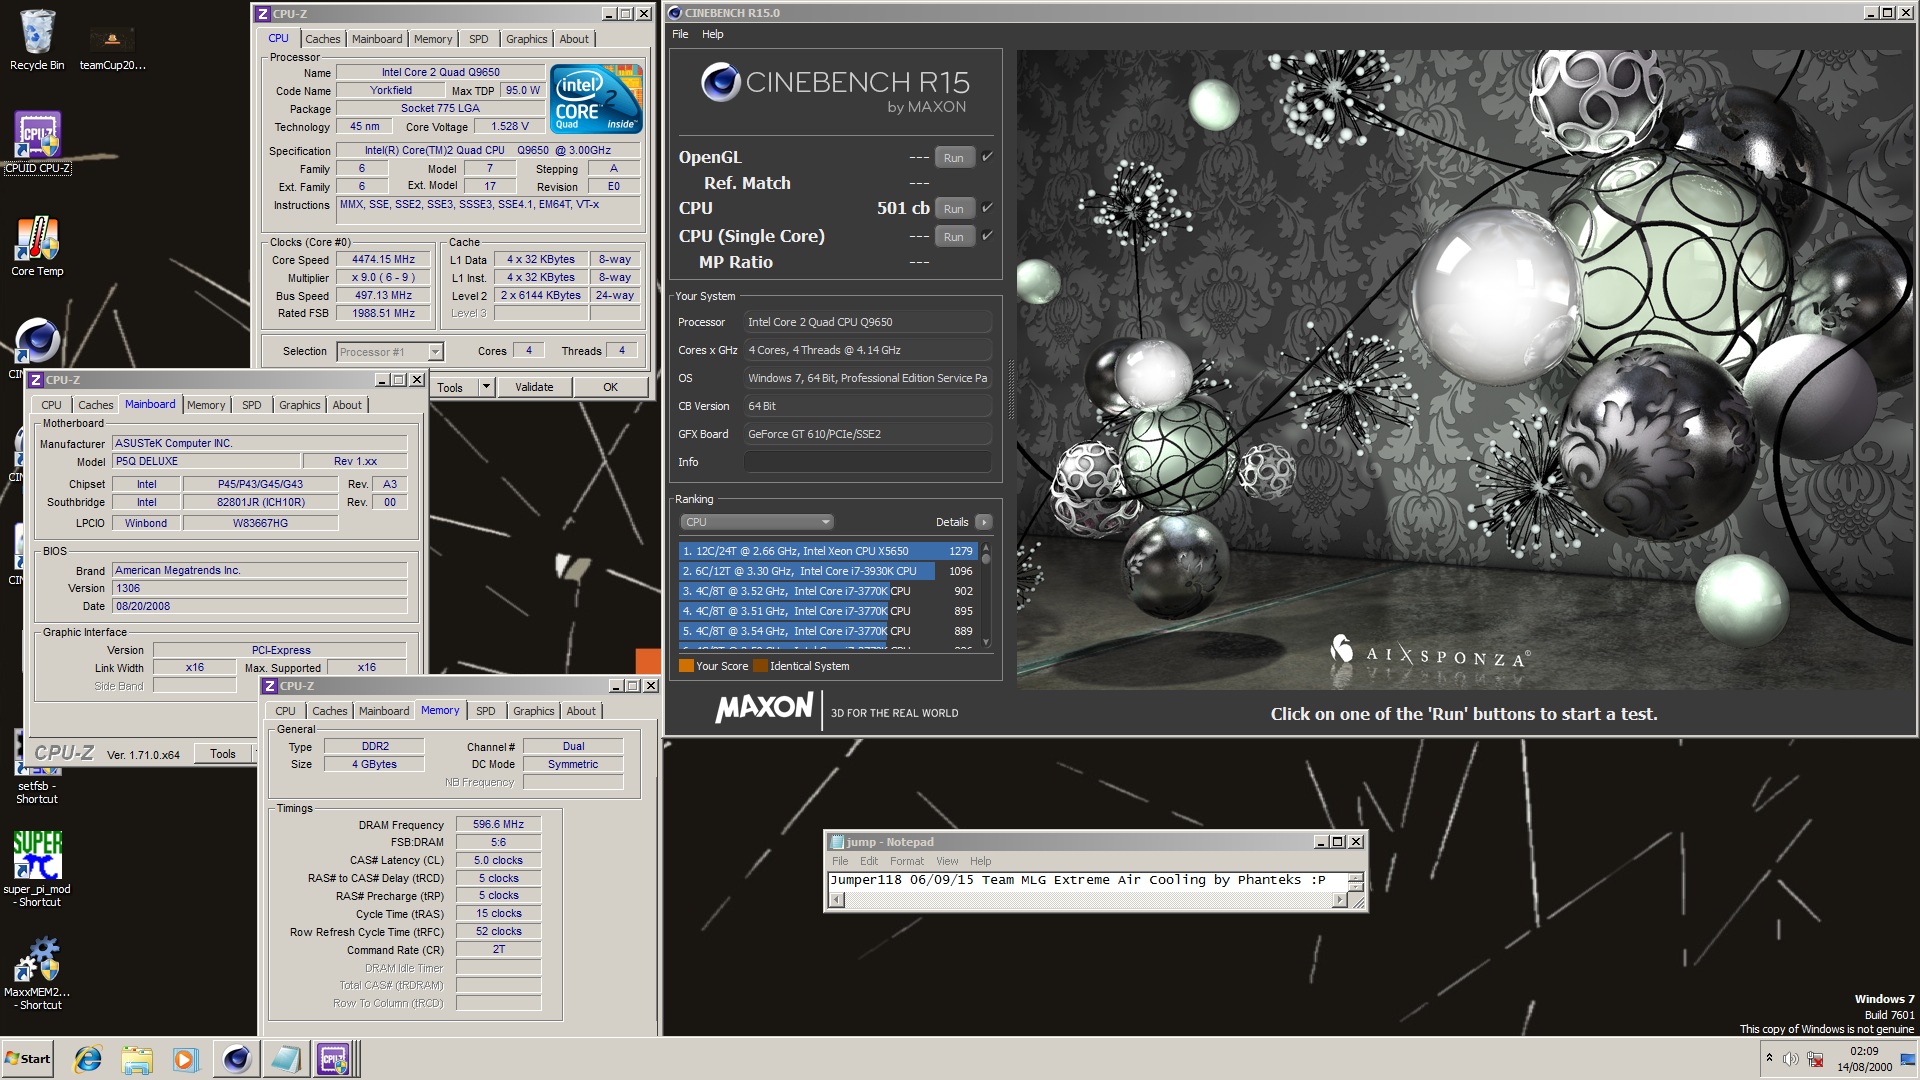The image size is (1920, 1080).
Task: Switch to Caches tab in CPU window
Action: pos(322,39)
